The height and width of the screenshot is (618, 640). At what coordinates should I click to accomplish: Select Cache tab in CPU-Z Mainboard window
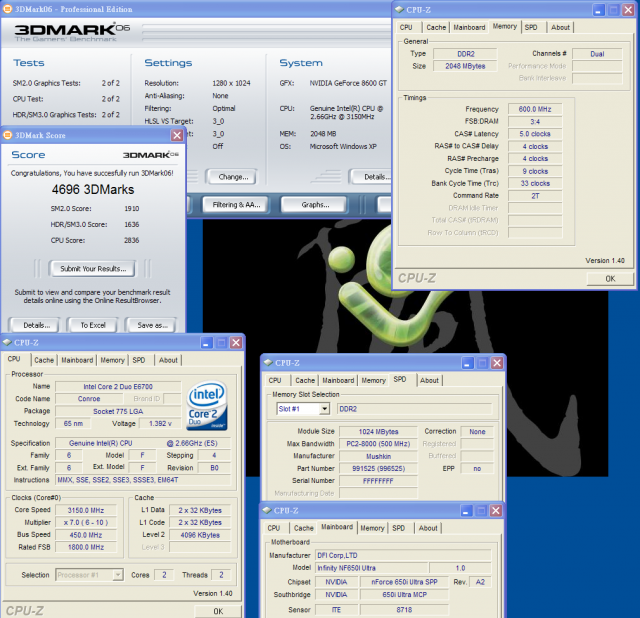tap(304, 528)
